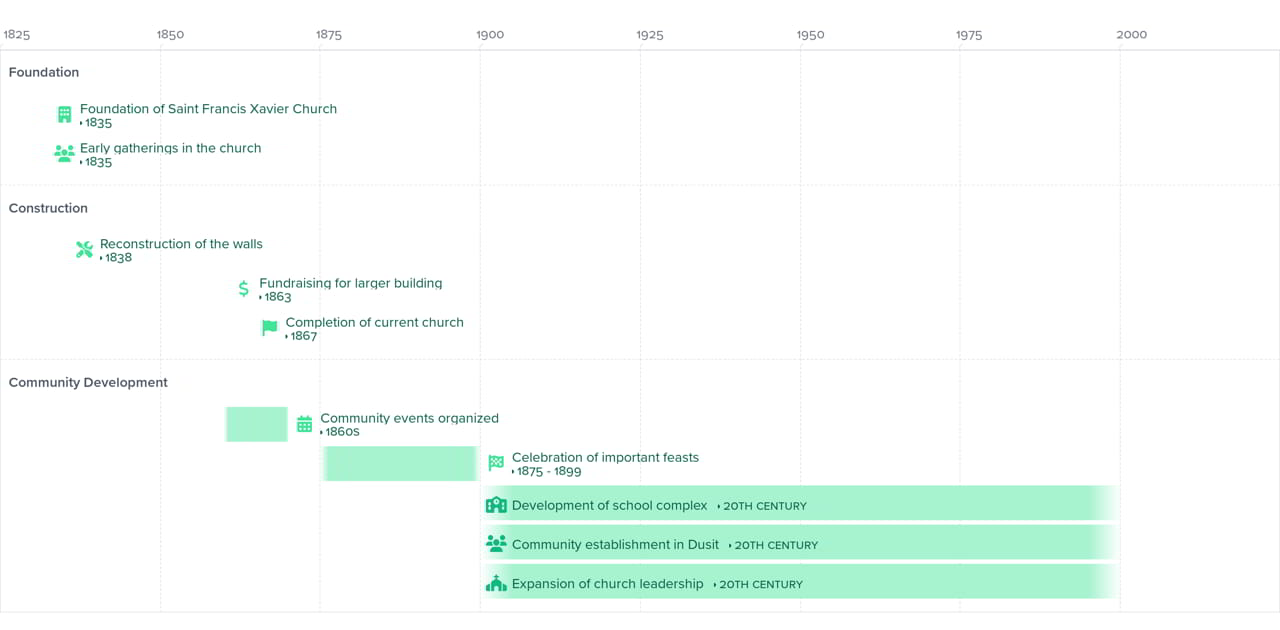Image resolution: width=1280 pixels, height=630 pixels.
Task: Click the dollar sign fundraising icon
Action: 244,289
